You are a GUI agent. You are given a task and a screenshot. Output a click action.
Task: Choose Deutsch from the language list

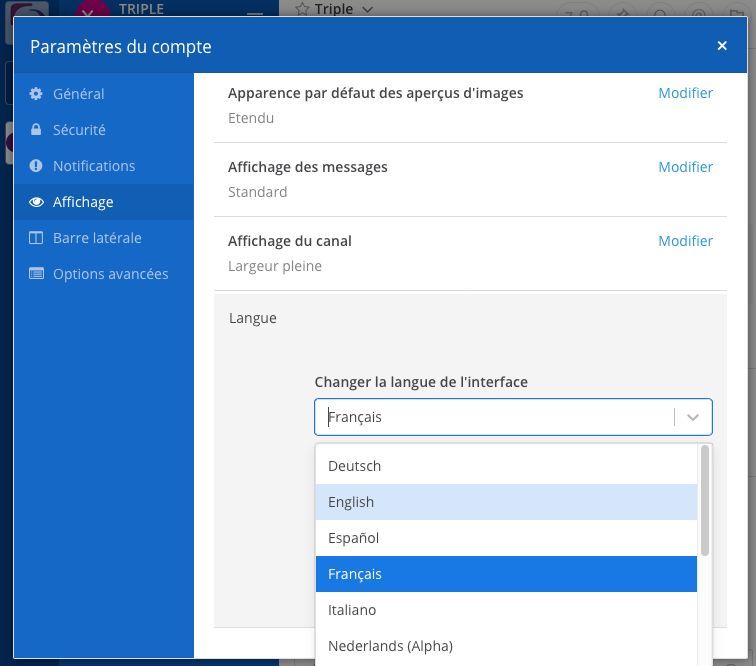tap(506, 466)
